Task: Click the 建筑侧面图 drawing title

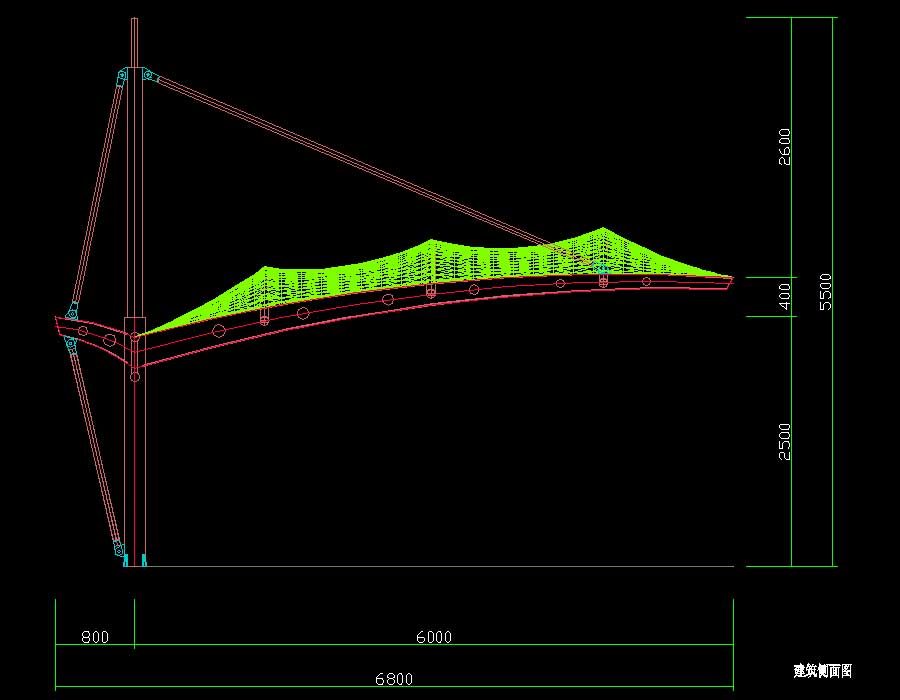Action: click(x=823, y=671)
